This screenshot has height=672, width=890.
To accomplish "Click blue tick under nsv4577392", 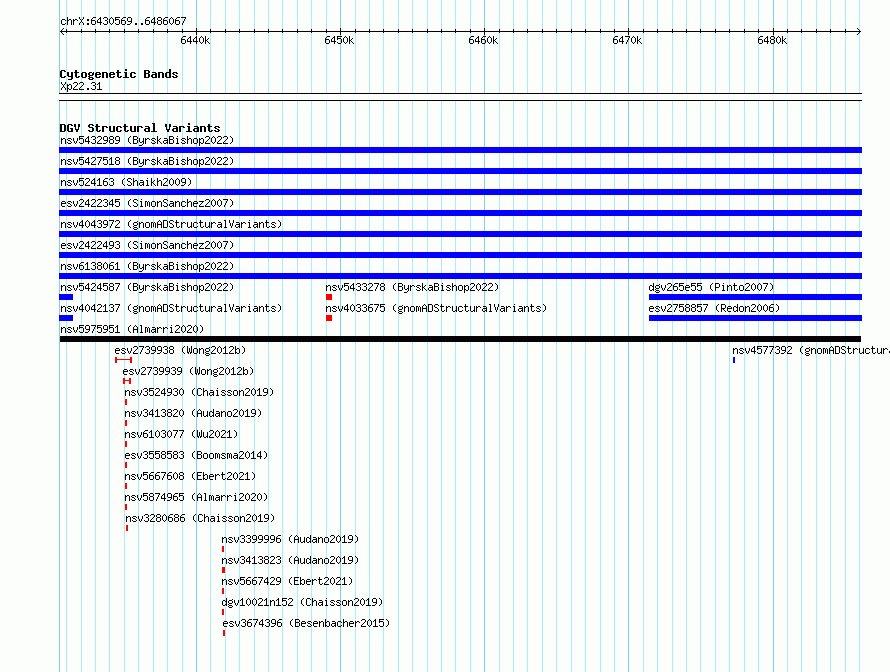I will (x=734, y=360).
